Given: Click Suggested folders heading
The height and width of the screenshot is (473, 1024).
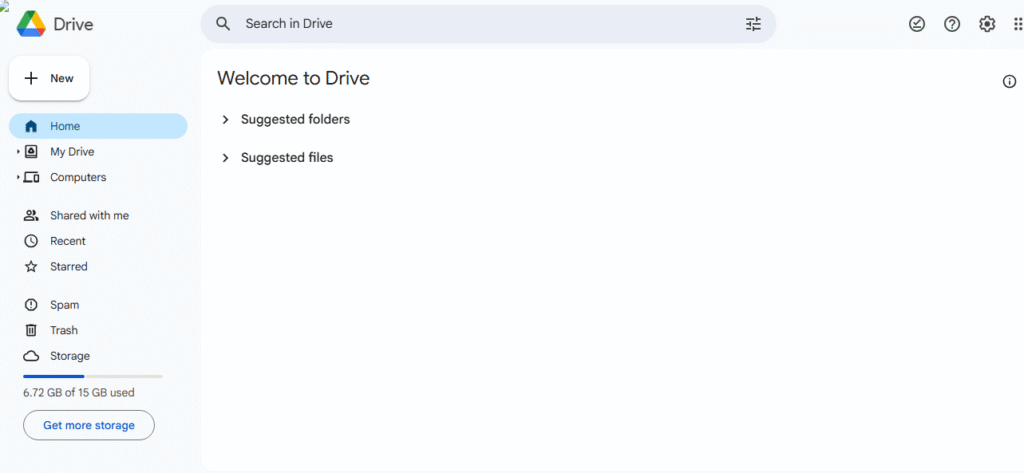Looking at the screenshot, I should pyautogui.click(x=295, y=120).
